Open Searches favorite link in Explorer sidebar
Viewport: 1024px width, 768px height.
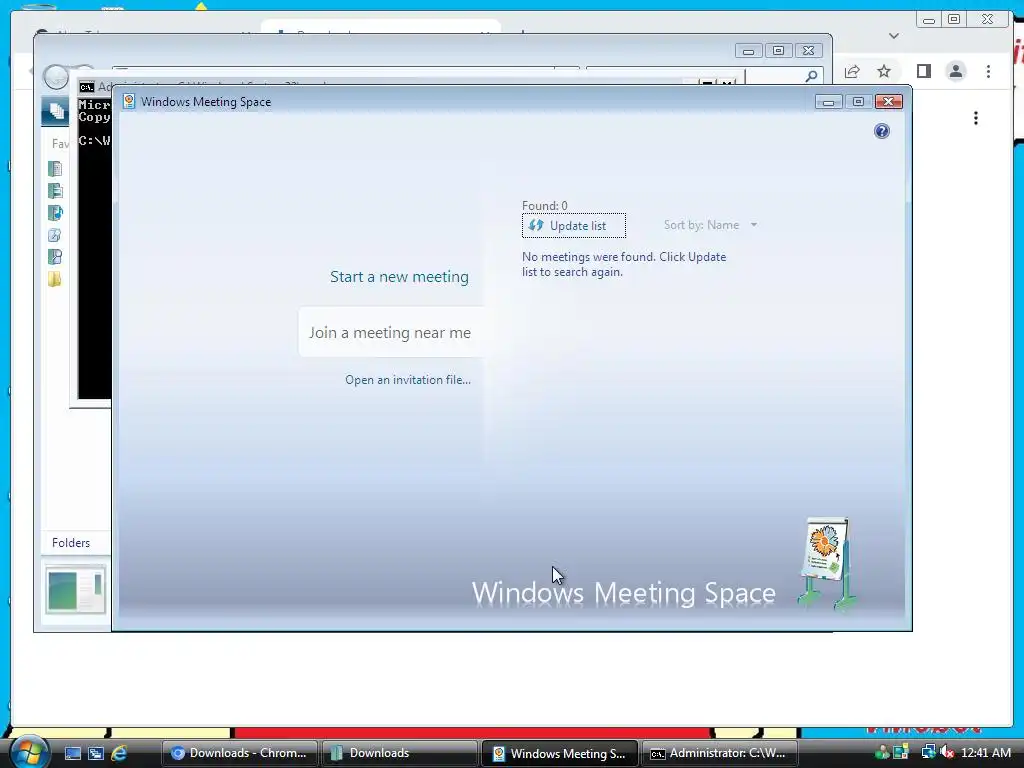click(x=55, y=257)
